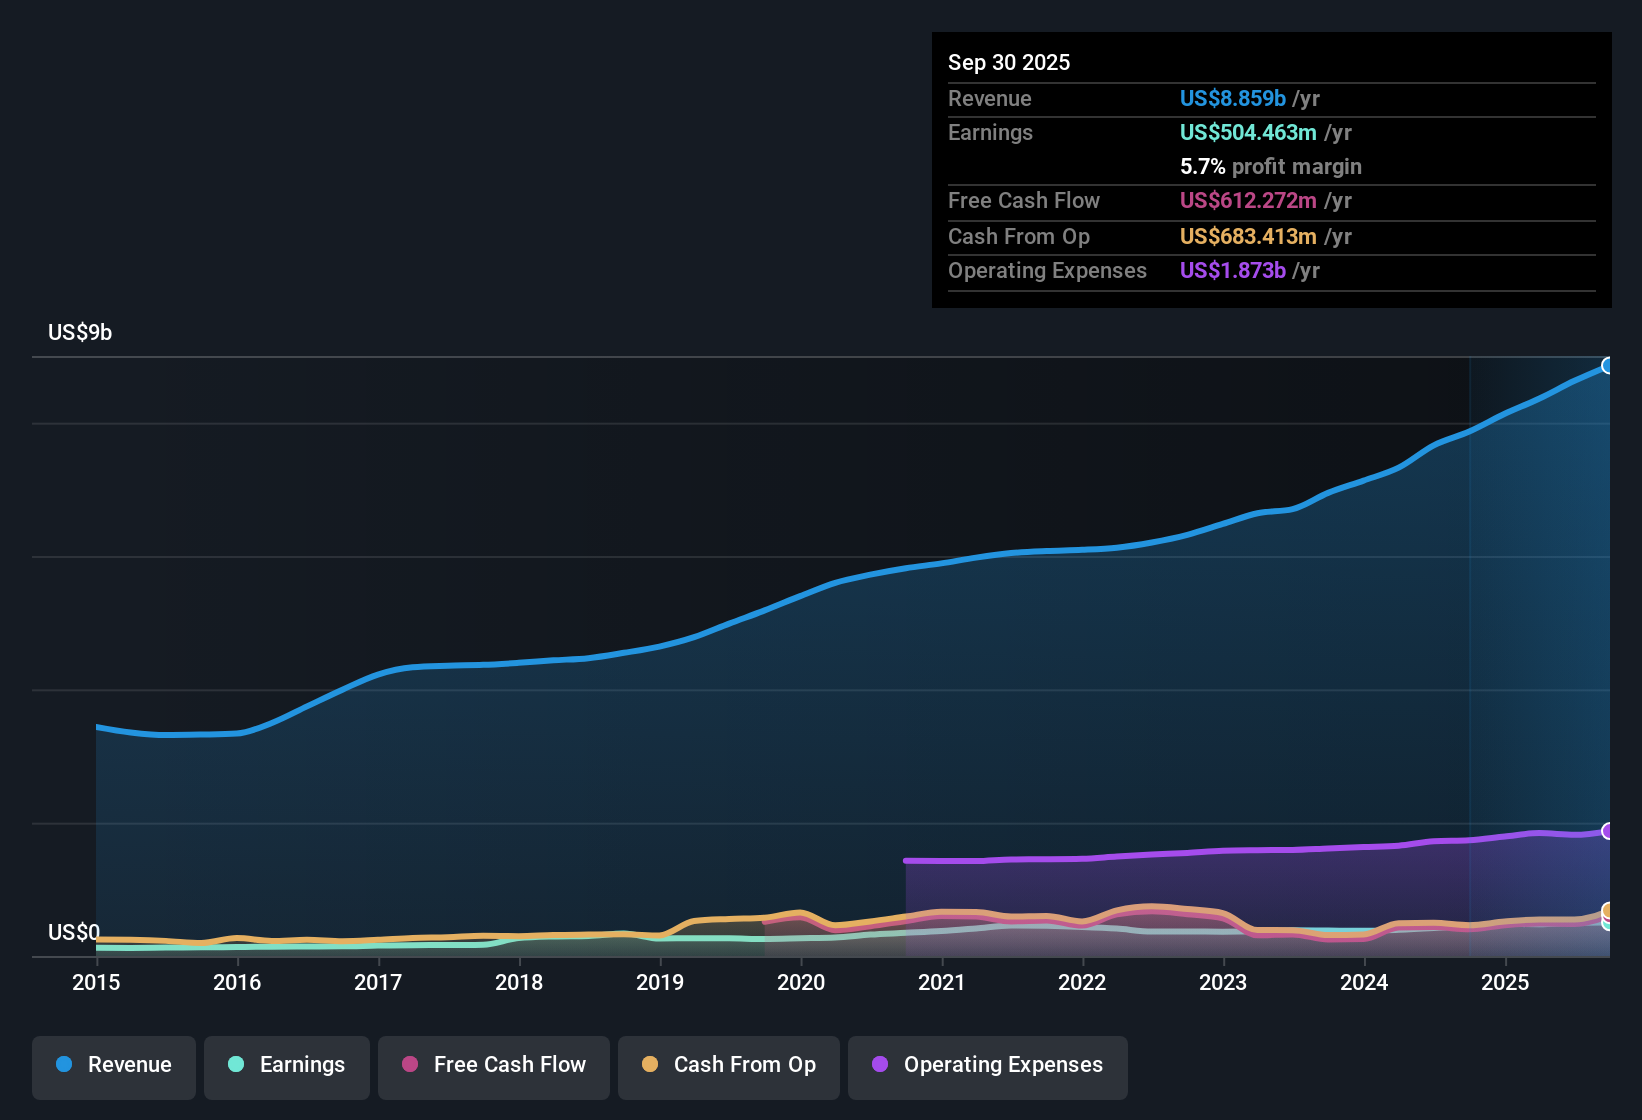This screenshot has width=1642, height=1120.
Task: Toggle the Cash From Op legend button
Action: 729,1066
